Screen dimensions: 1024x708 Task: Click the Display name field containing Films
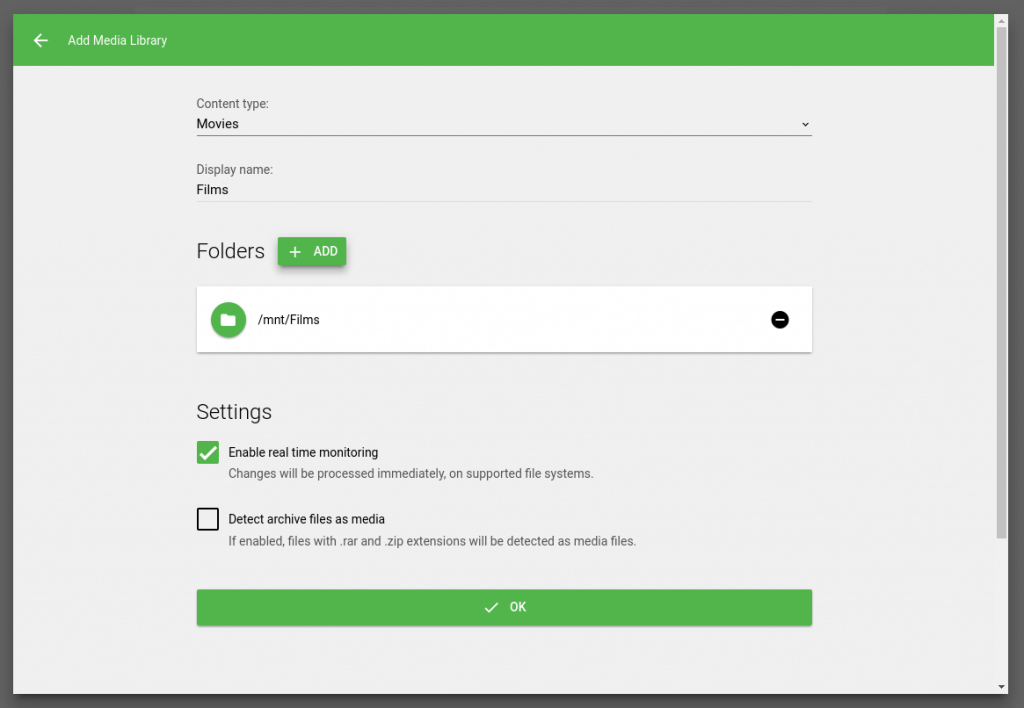coord(504,189)
